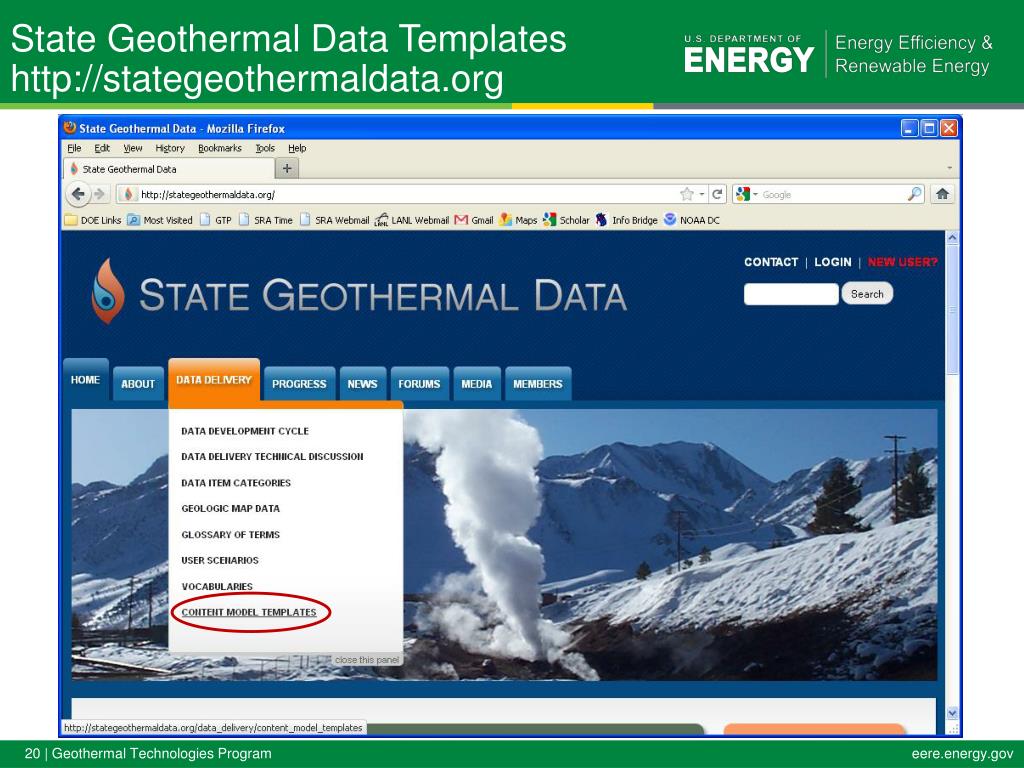The width and height of the screenshot is (1024, 768).
Task: Open the Tools menu
Action: (265, 148)
